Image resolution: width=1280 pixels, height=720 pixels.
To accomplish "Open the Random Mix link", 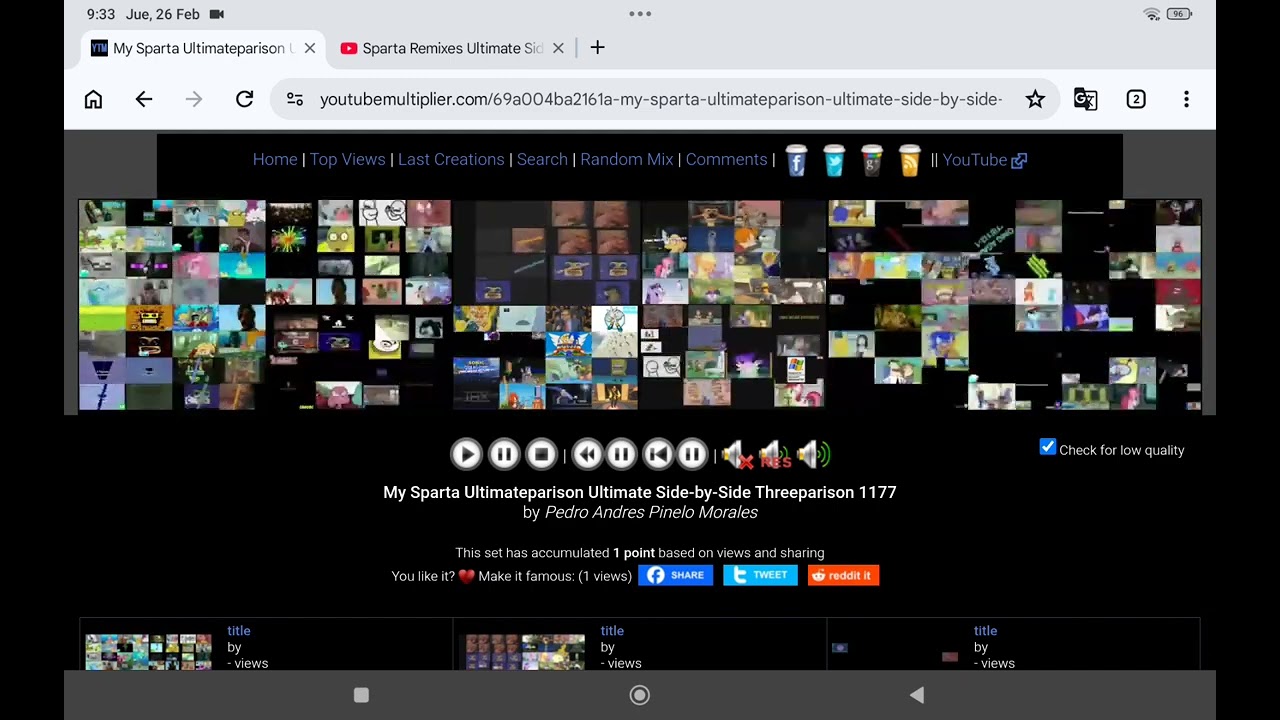I will point(627,159).
